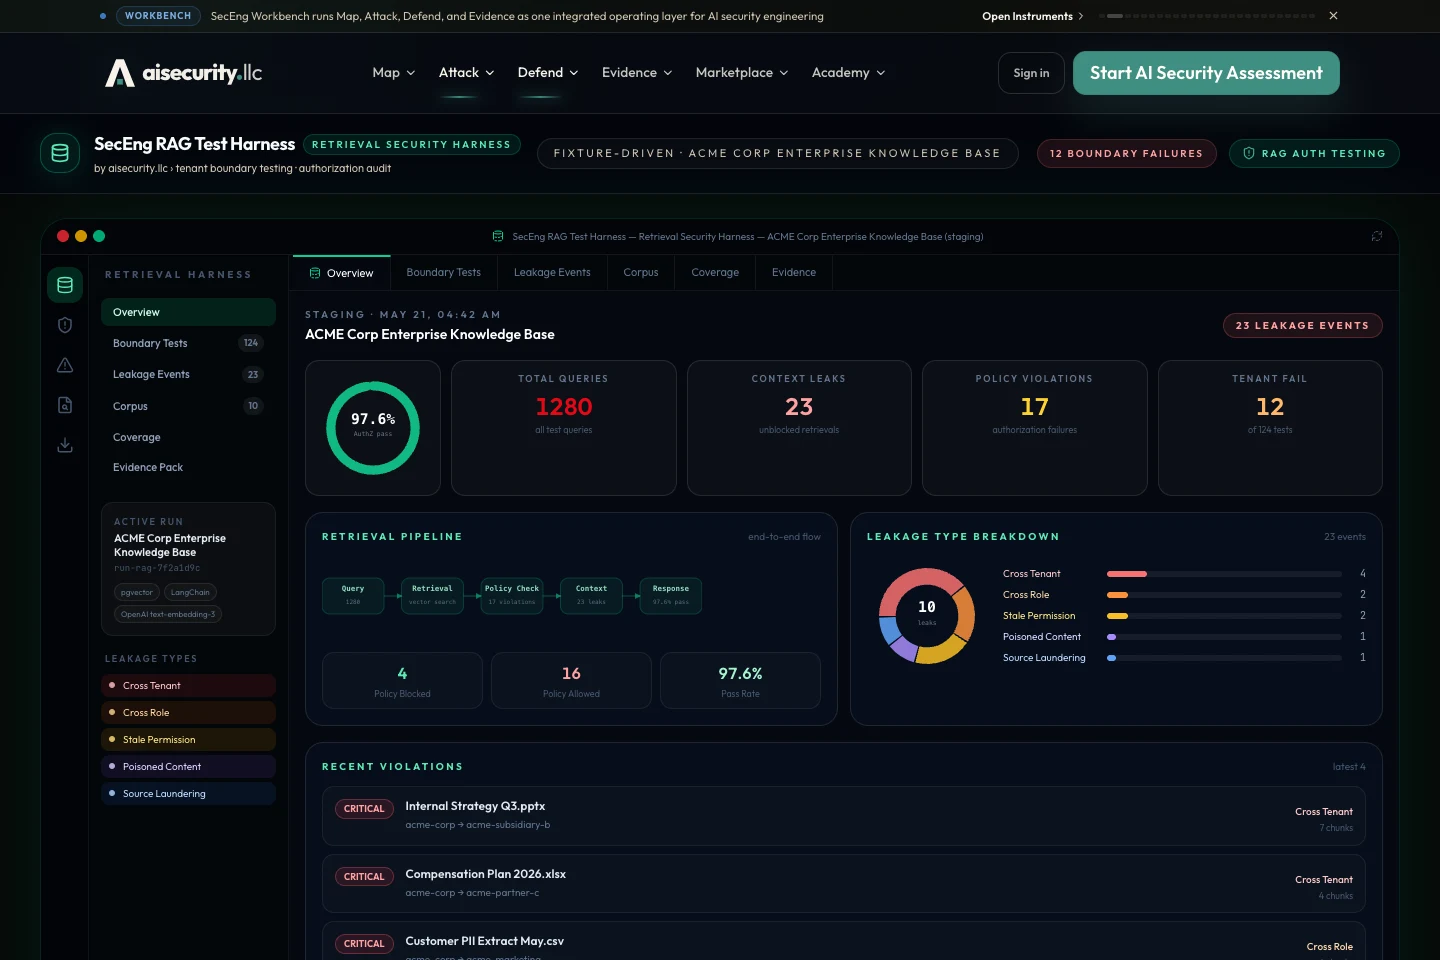Select the Overview tab

(341, 272)
